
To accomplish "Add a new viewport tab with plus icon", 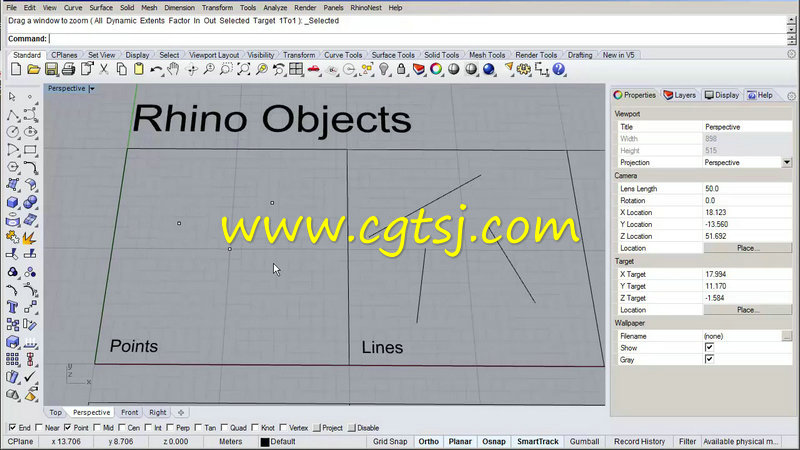I will point(181,412).
